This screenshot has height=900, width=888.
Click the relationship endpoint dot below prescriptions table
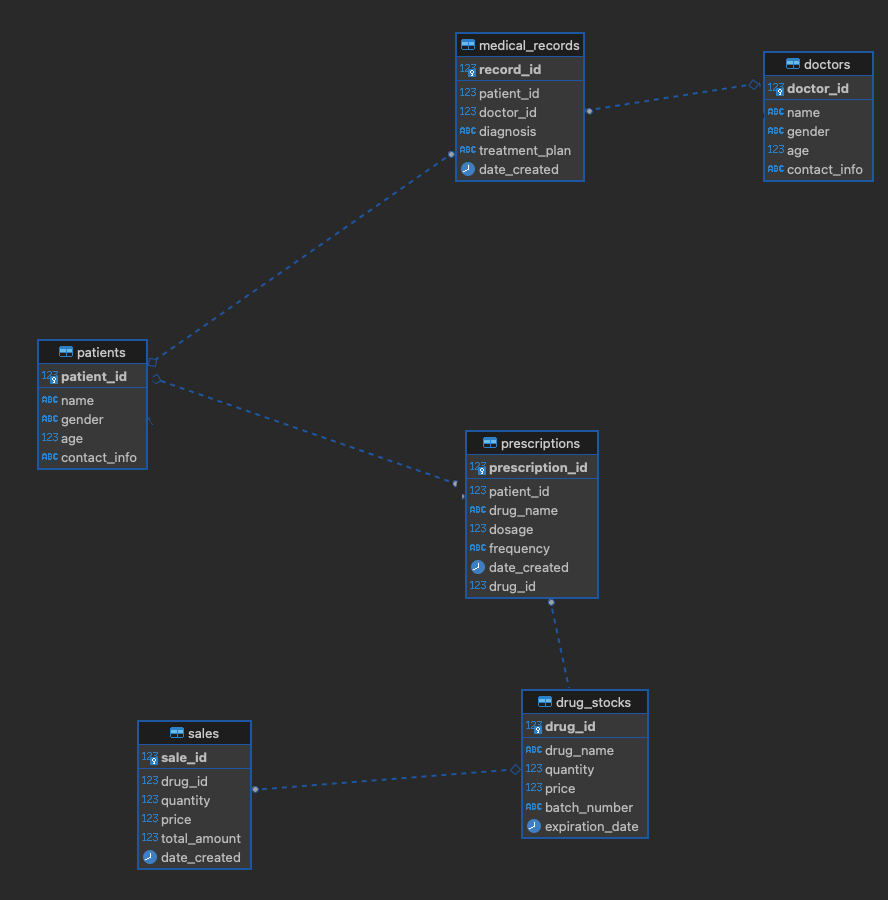(551, 602)
